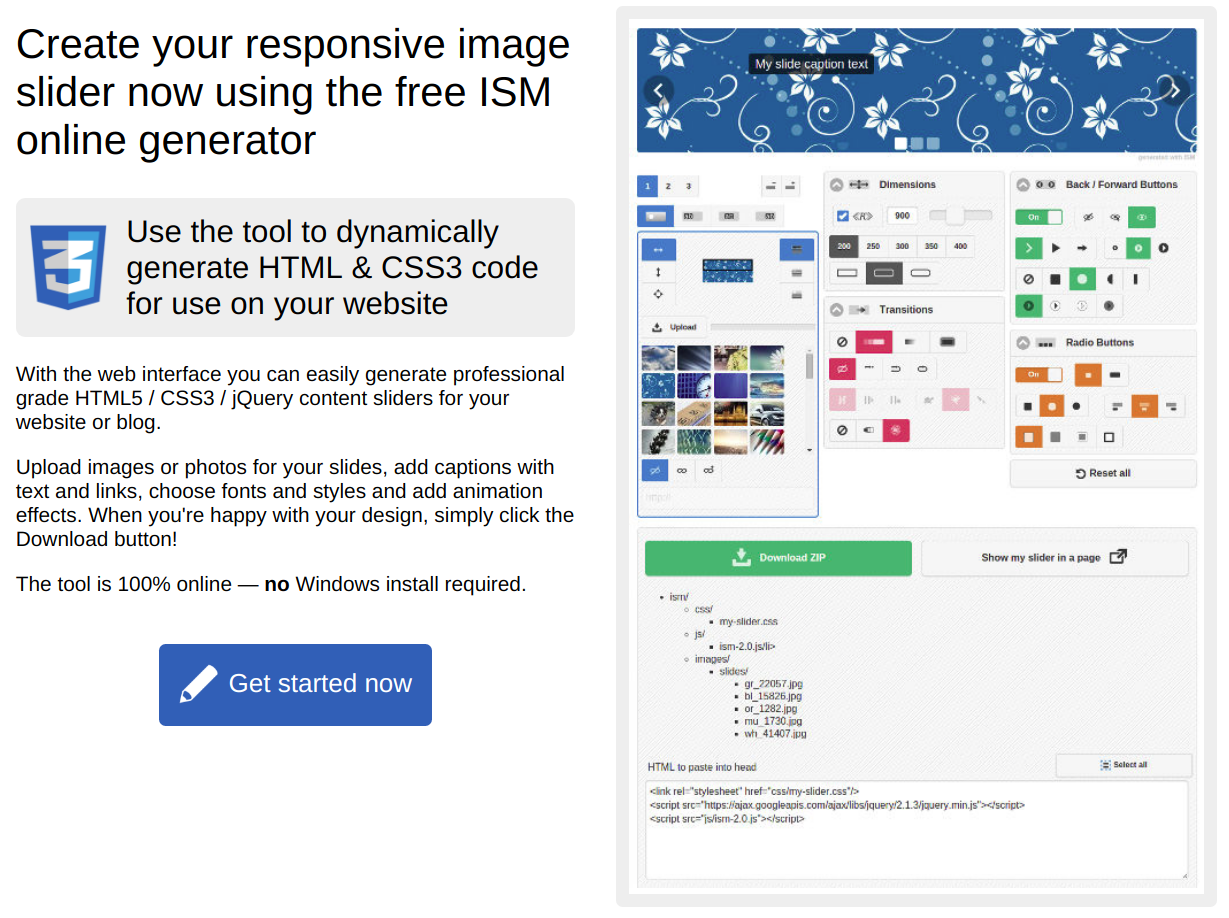Select the four-way move image fit icon
Screen dimensions: 1229x918
click(x=658, y=294)
